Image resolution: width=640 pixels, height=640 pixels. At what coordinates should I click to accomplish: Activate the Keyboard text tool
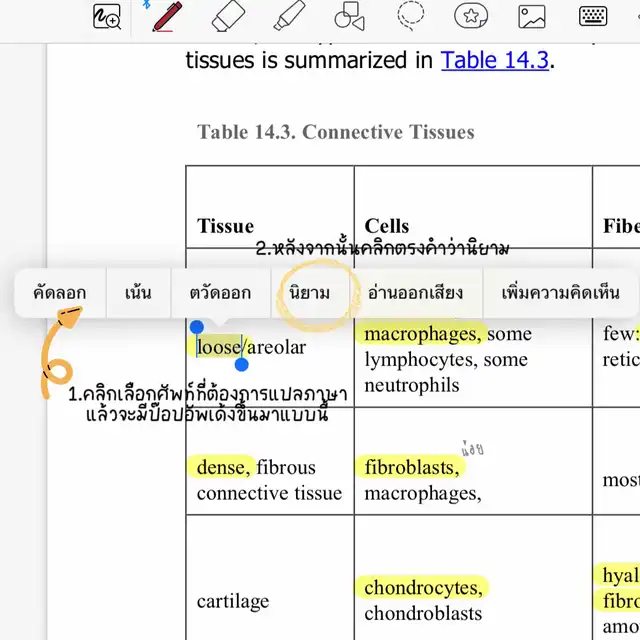point(593,16)
